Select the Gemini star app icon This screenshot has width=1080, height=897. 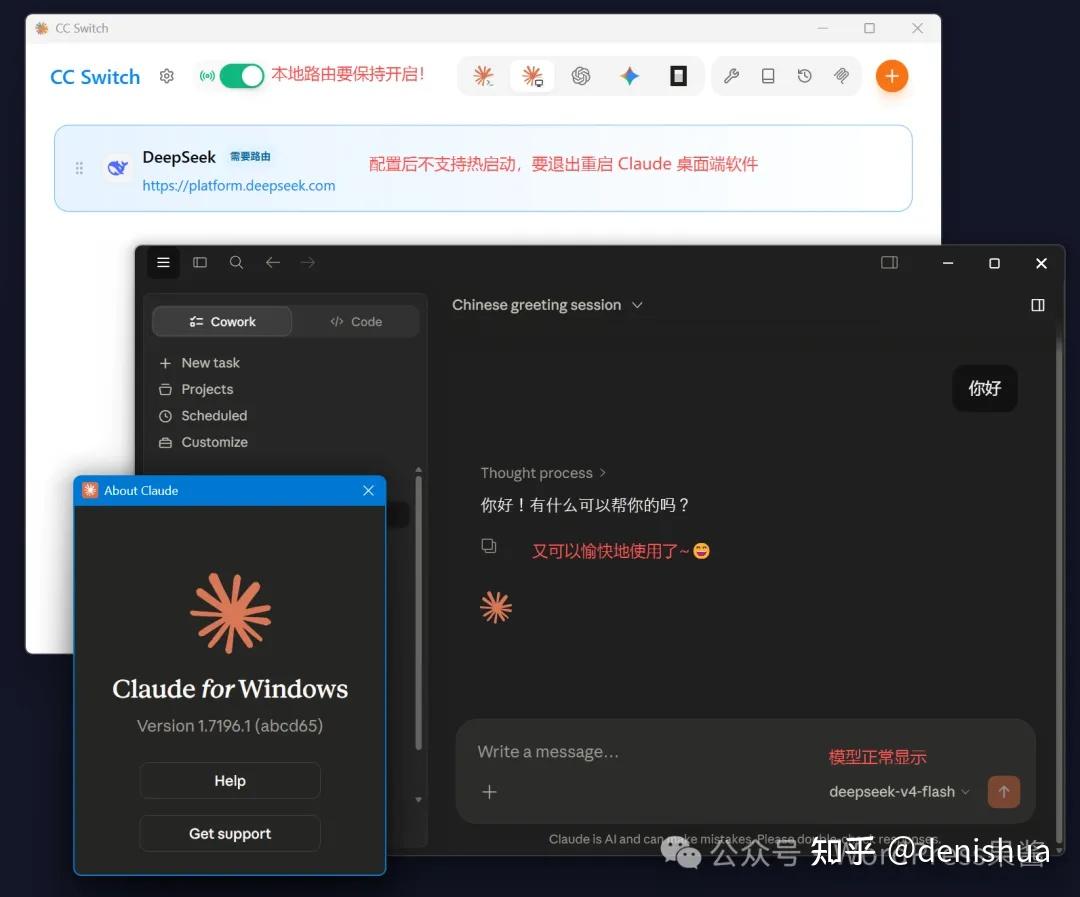[x=629, y=76]
